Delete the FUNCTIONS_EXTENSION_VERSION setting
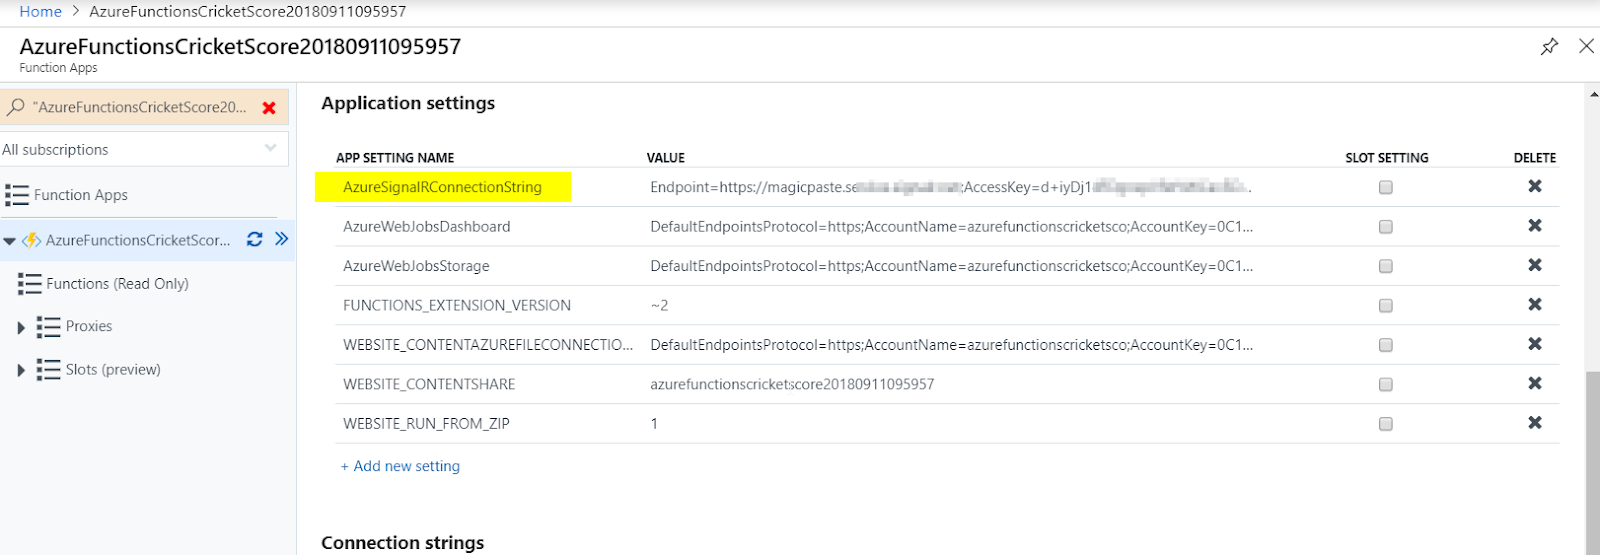The image size is (1600, 555). tap(1535, 305)
